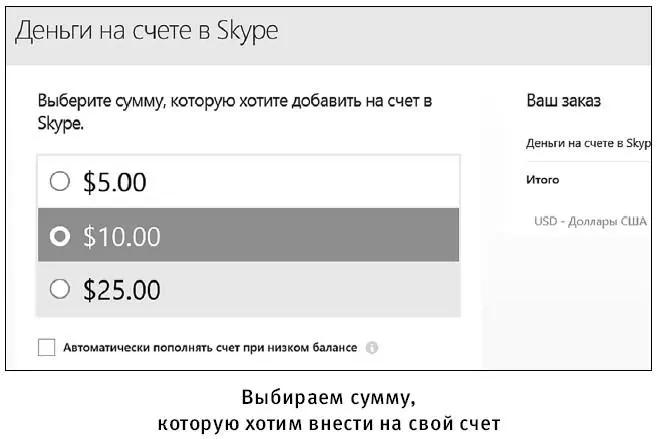Click the 'Ваш заказ' heading
Screen dimensions: 657x439
pos(564,101)
